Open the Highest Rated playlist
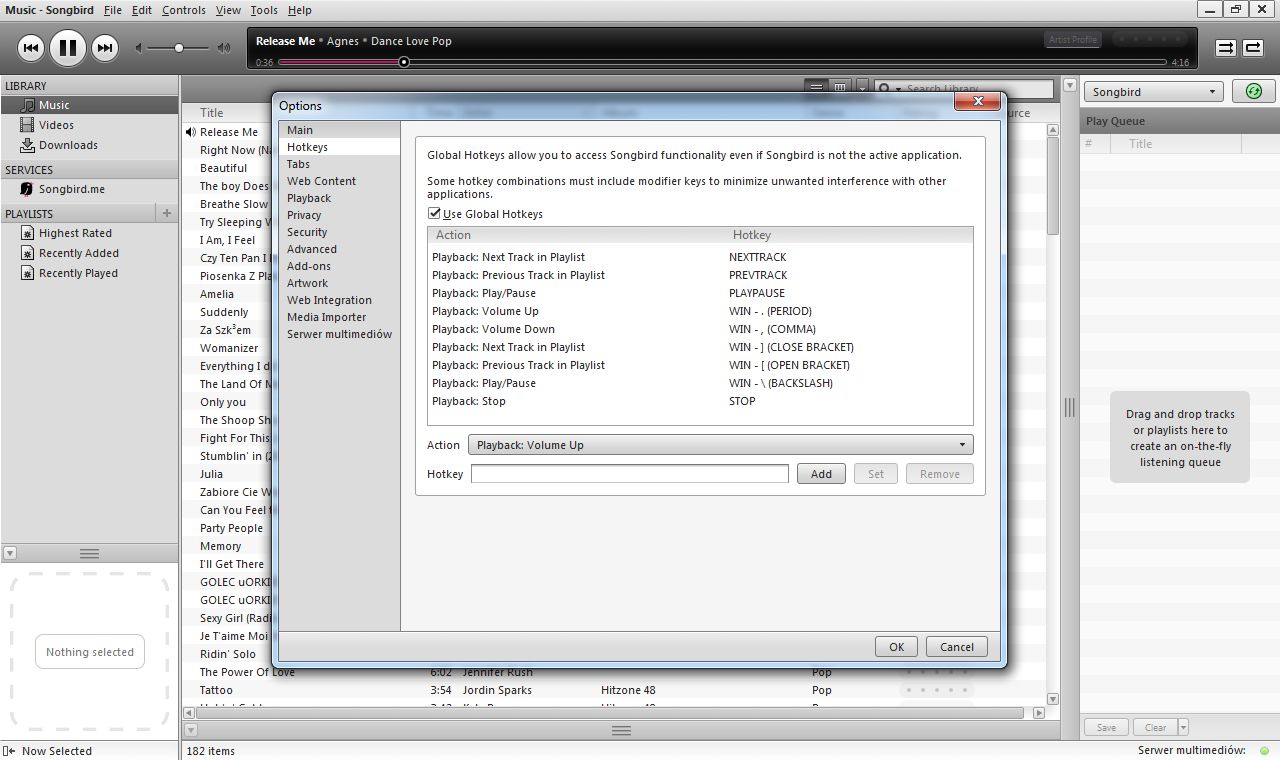 pos(89,233)
